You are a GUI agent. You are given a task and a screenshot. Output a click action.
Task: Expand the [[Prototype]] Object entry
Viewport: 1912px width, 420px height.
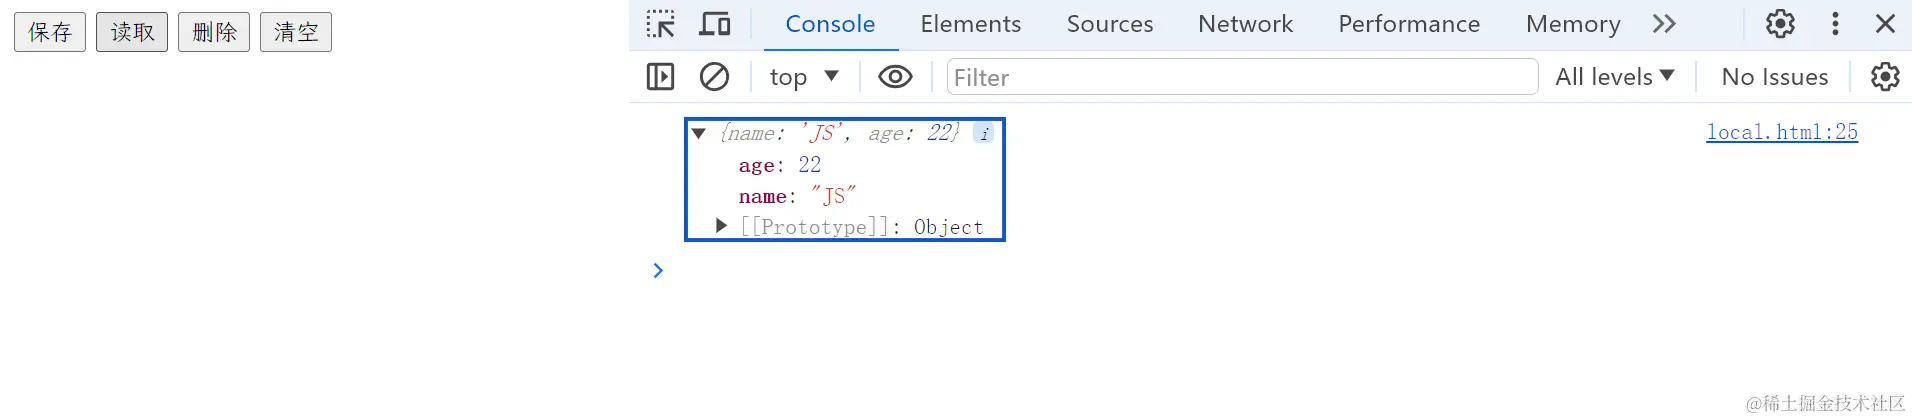point(721,226)
